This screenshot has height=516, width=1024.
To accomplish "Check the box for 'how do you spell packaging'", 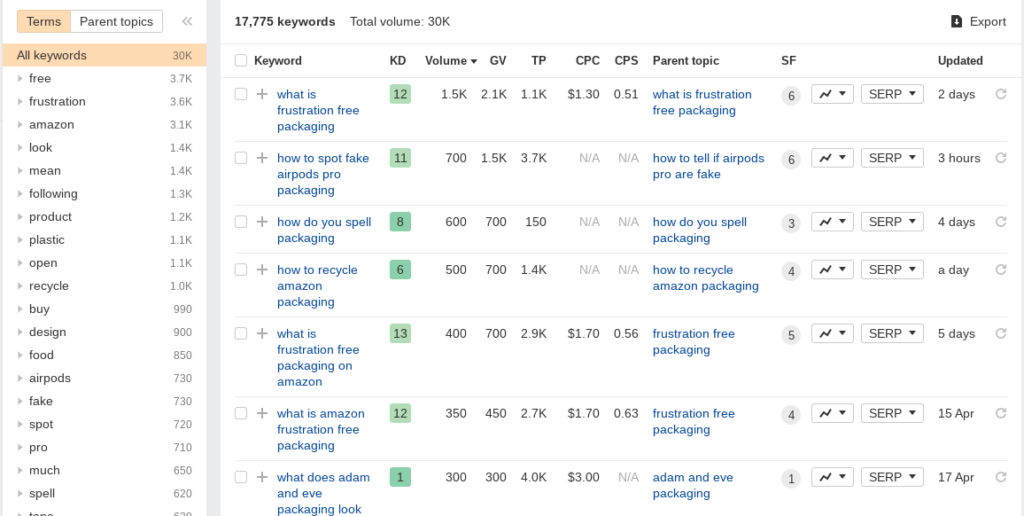I will click(241, 222).
